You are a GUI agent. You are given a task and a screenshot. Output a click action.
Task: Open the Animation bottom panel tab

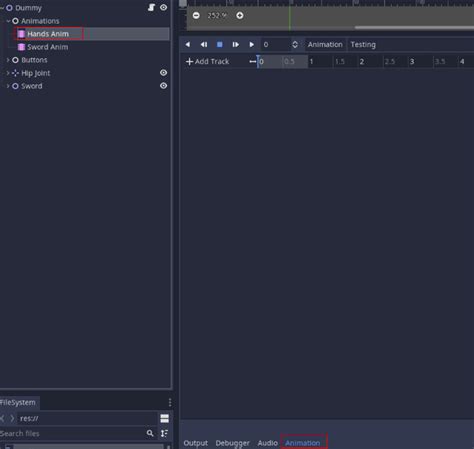click(303, 443)
